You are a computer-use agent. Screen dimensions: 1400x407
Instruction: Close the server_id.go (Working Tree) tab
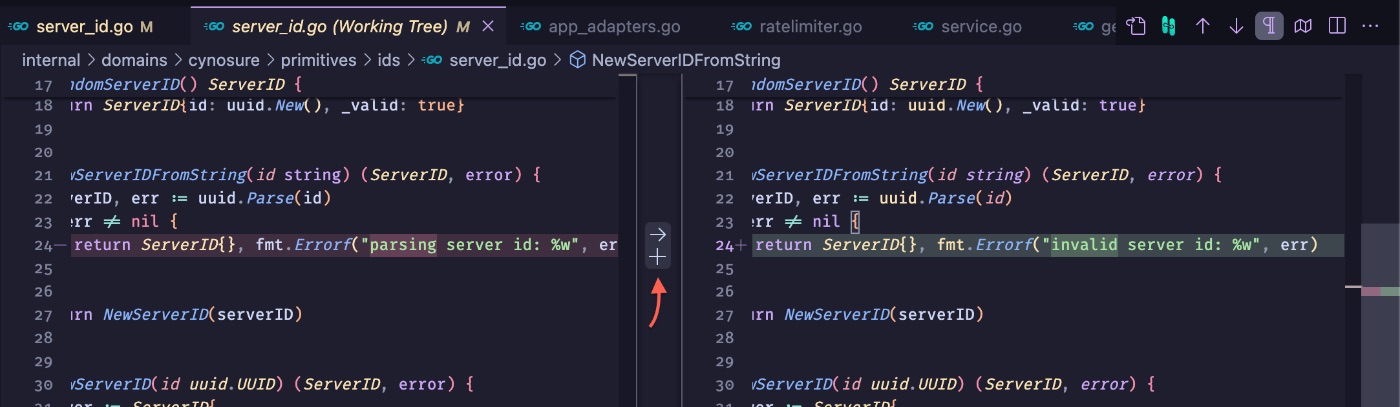tap(487, 27)
